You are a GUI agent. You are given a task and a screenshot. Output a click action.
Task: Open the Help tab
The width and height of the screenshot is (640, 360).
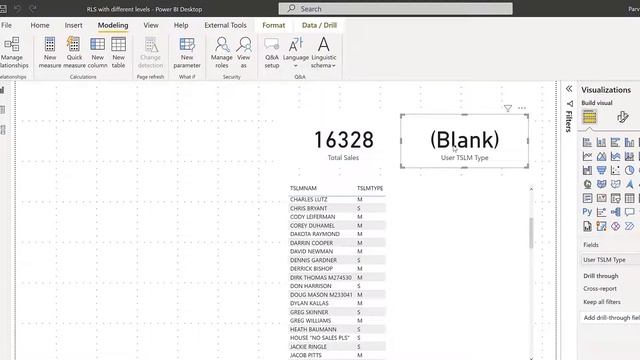click(x=181, y=25)
